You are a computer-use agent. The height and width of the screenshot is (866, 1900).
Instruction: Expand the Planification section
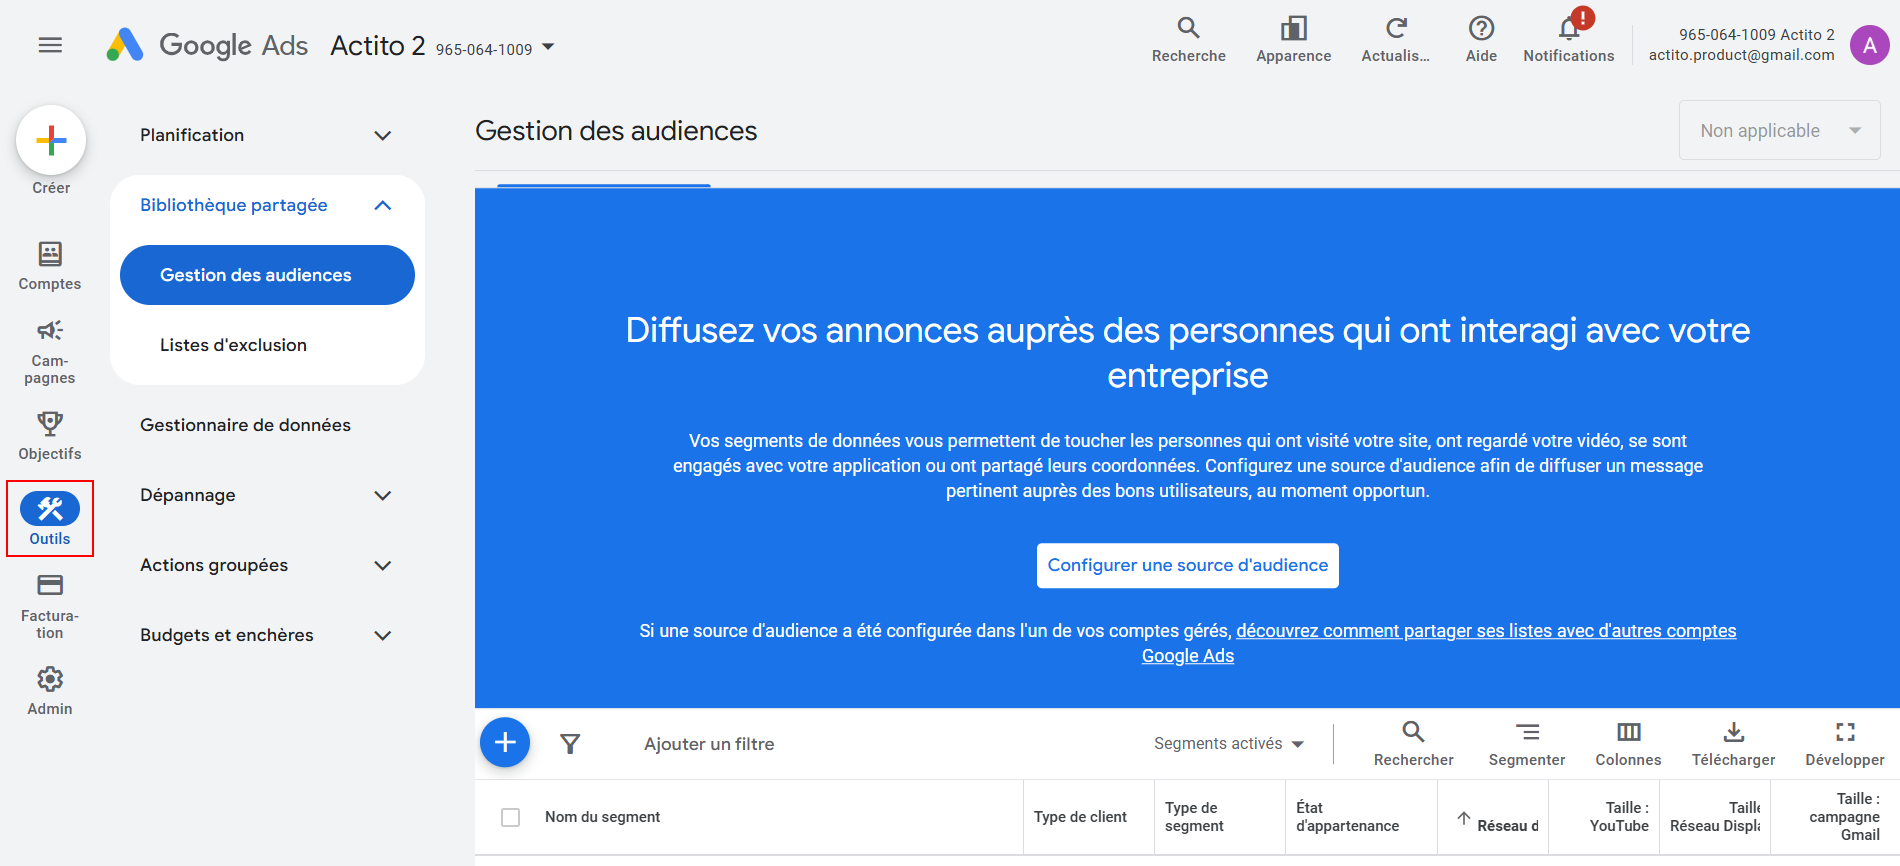click(x=382, y=135)
